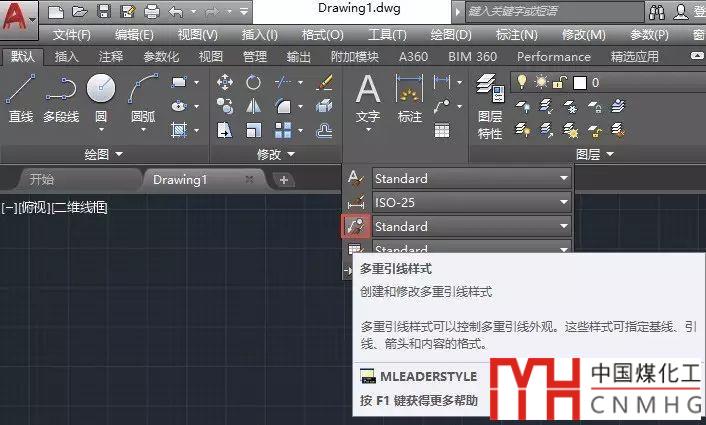Click the Plot (print) icon
The width and height of the screenshot is (706, 425).
pos(152,11)
